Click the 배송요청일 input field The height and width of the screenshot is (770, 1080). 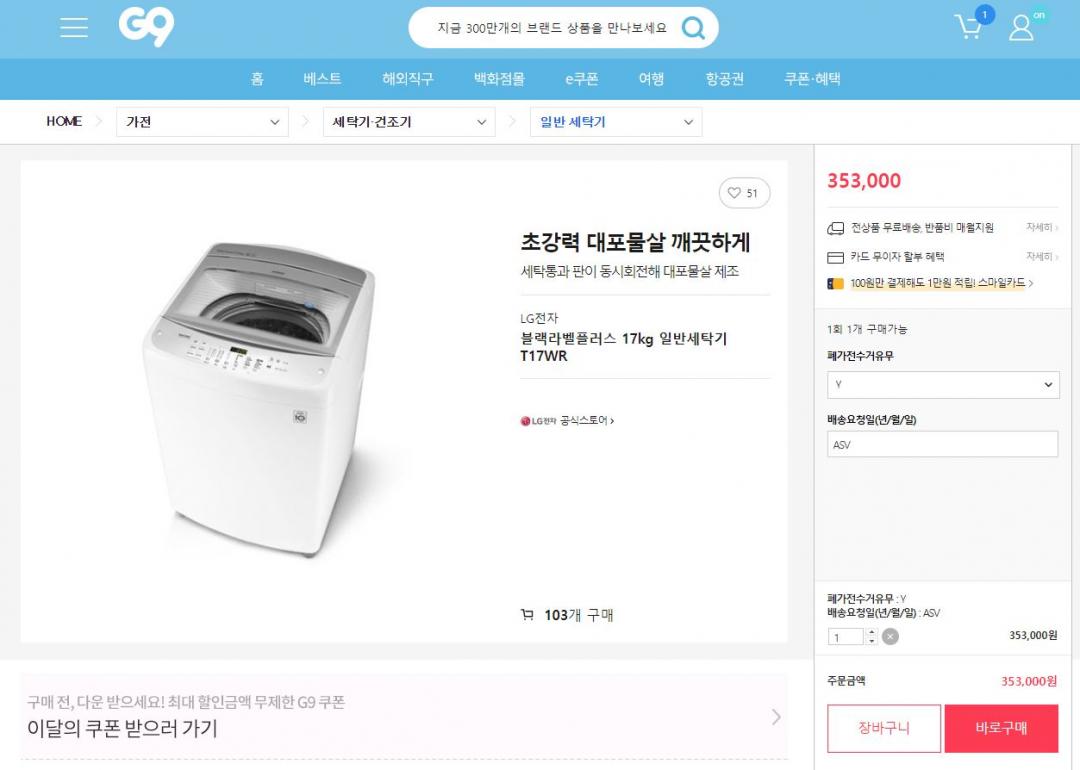tap(942, 445)
